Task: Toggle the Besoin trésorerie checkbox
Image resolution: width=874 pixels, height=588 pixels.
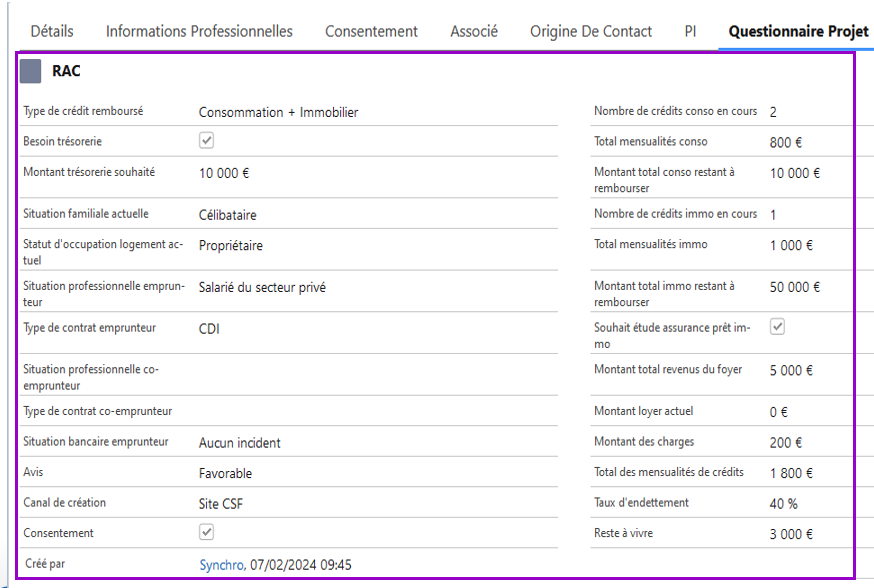Action: 206,141
